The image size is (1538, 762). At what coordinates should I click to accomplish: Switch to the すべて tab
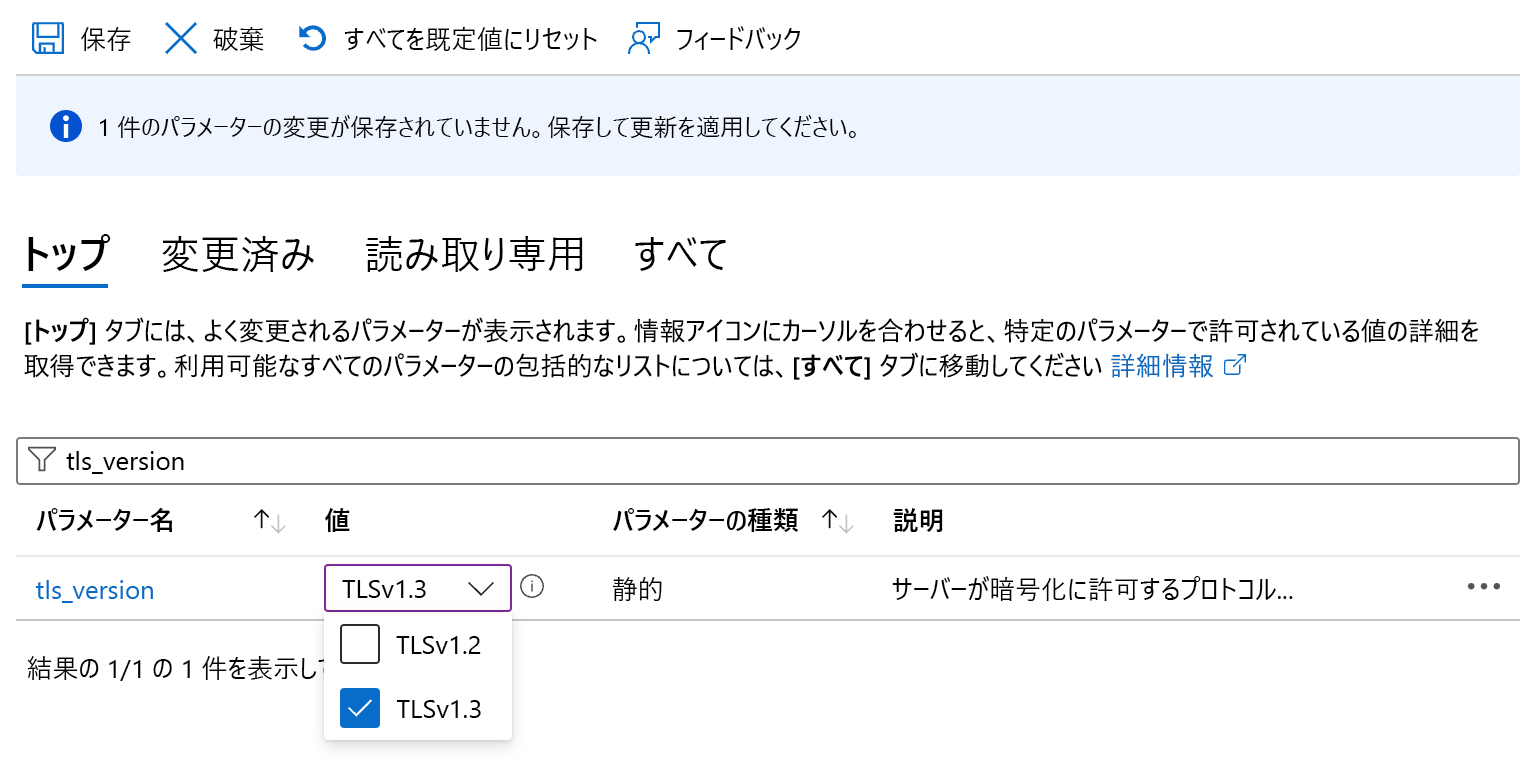(x=680, y=255)
